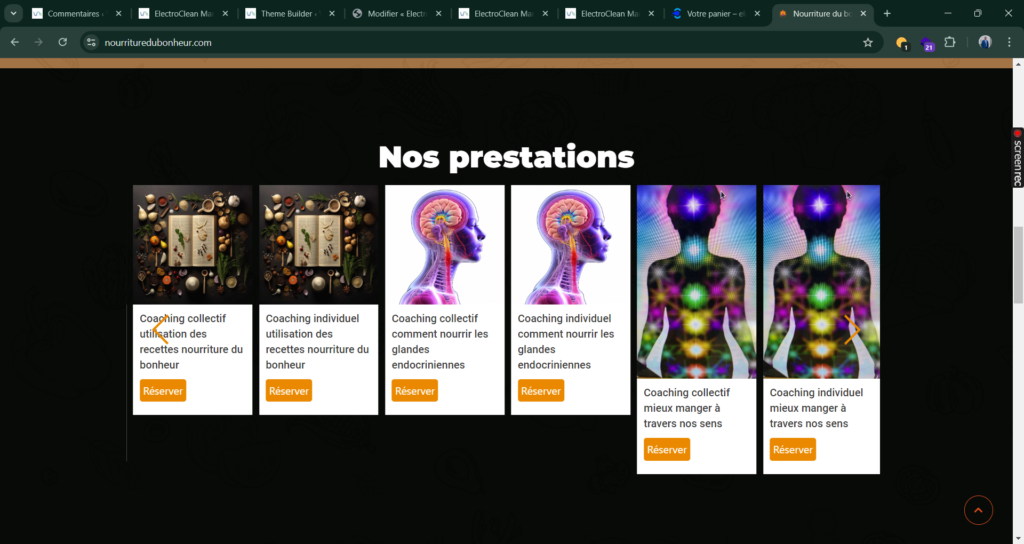Screen dimensions: 1024x544
Task: Open the Chrome profile avatar
Action: pos(985,42)
